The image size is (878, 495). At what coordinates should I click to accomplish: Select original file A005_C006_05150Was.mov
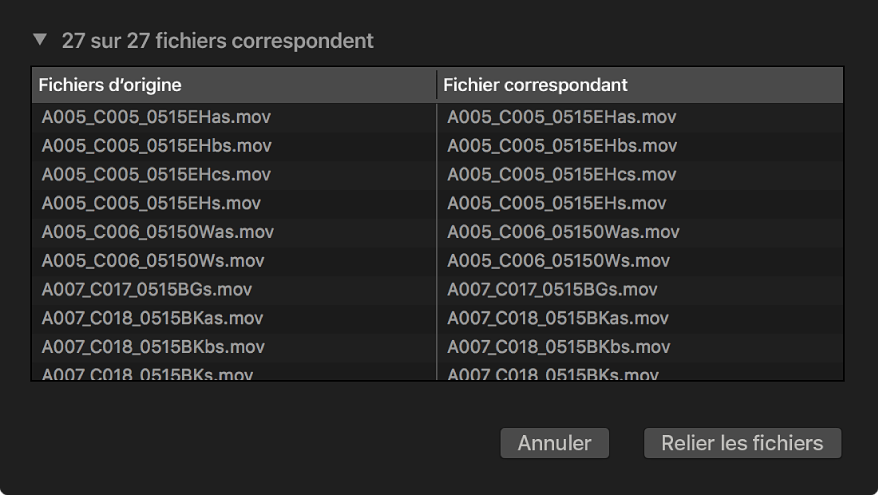[x=158, y=232]
